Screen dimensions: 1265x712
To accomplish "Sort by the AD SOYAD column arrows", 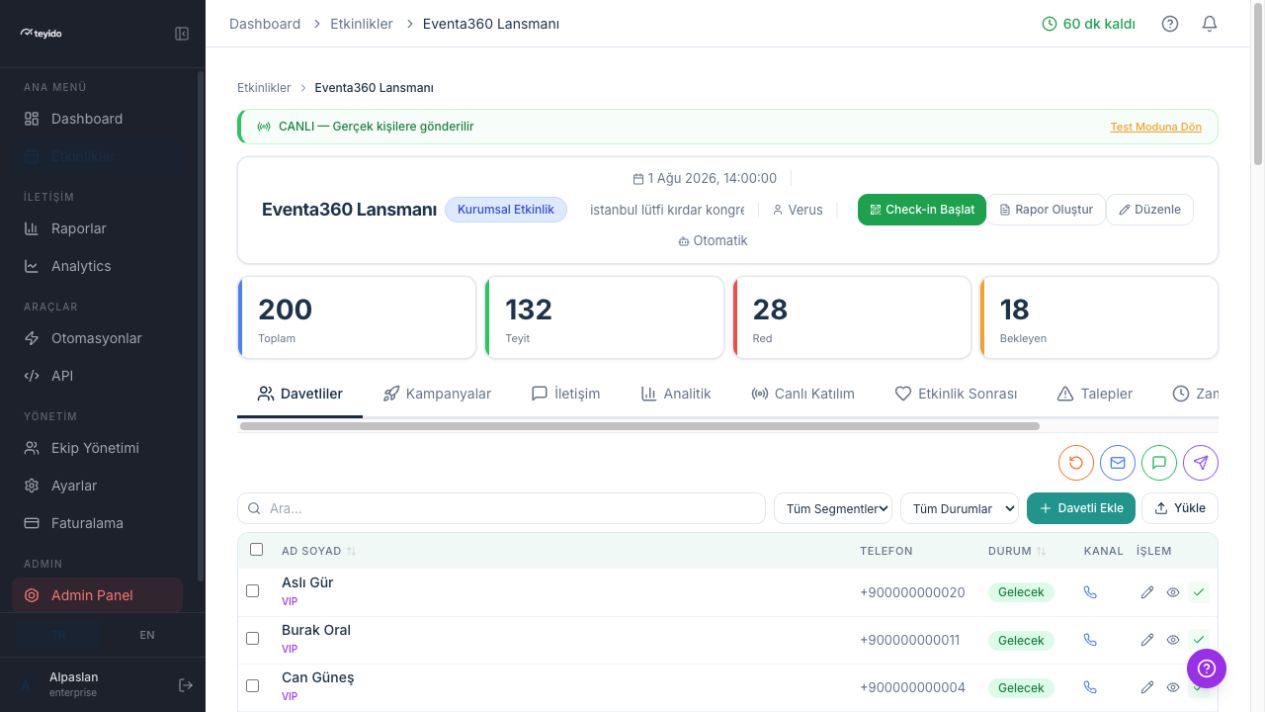I will (352, 551).
